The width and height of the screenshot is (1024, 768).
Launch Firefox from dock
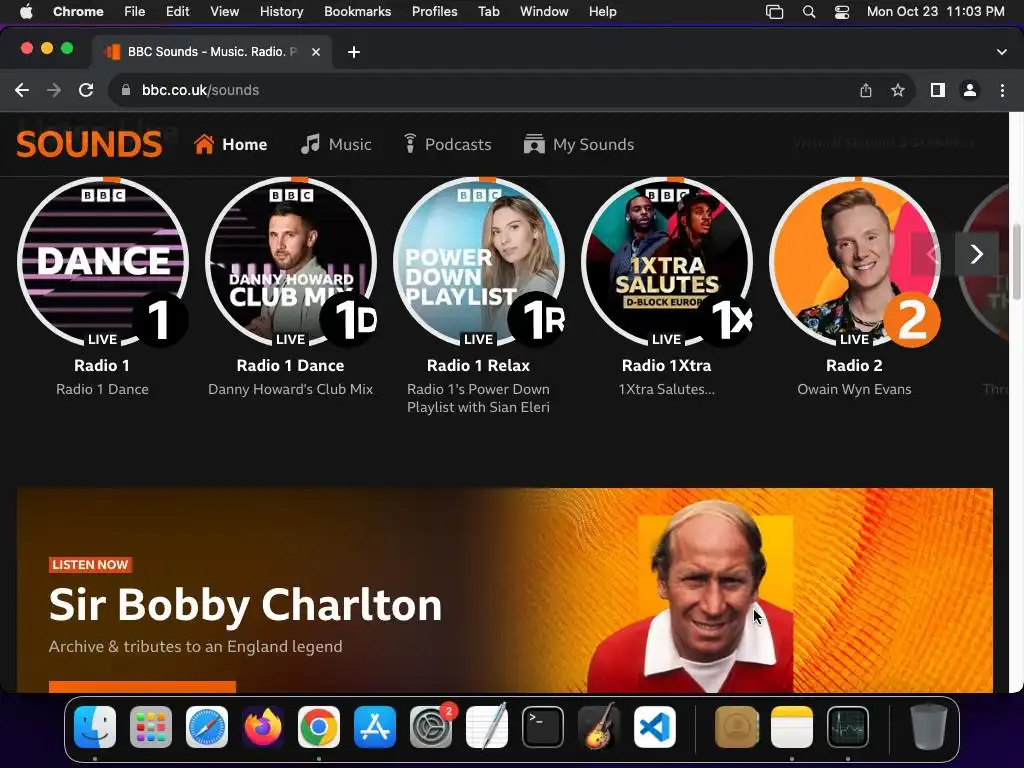(x=263, y=727)
